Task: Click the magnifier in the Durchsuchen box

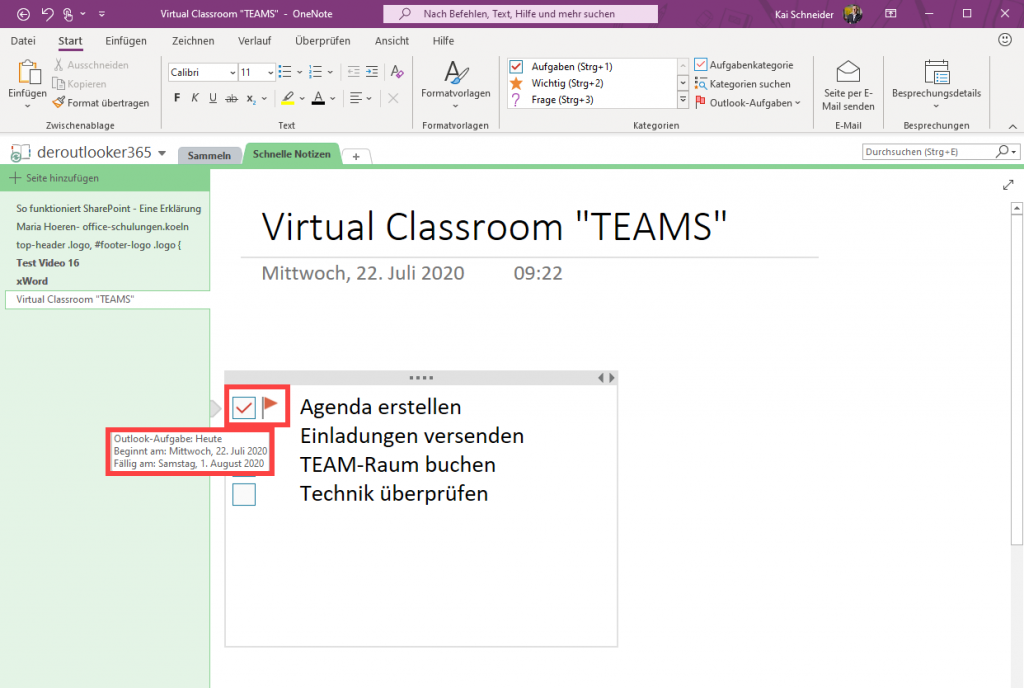Action: pos(1002,151)
